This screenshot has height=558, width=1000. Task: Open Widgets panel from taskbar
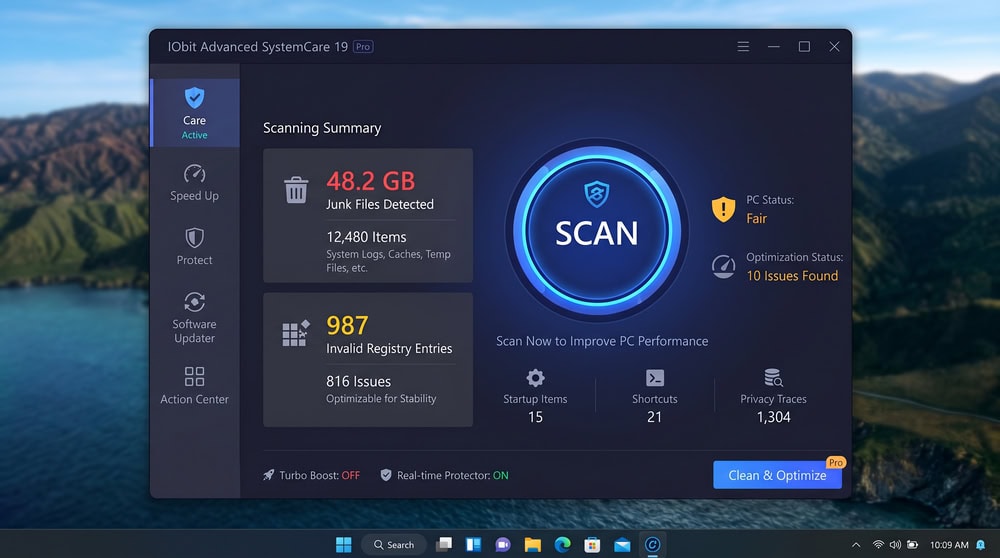(473, 545)
